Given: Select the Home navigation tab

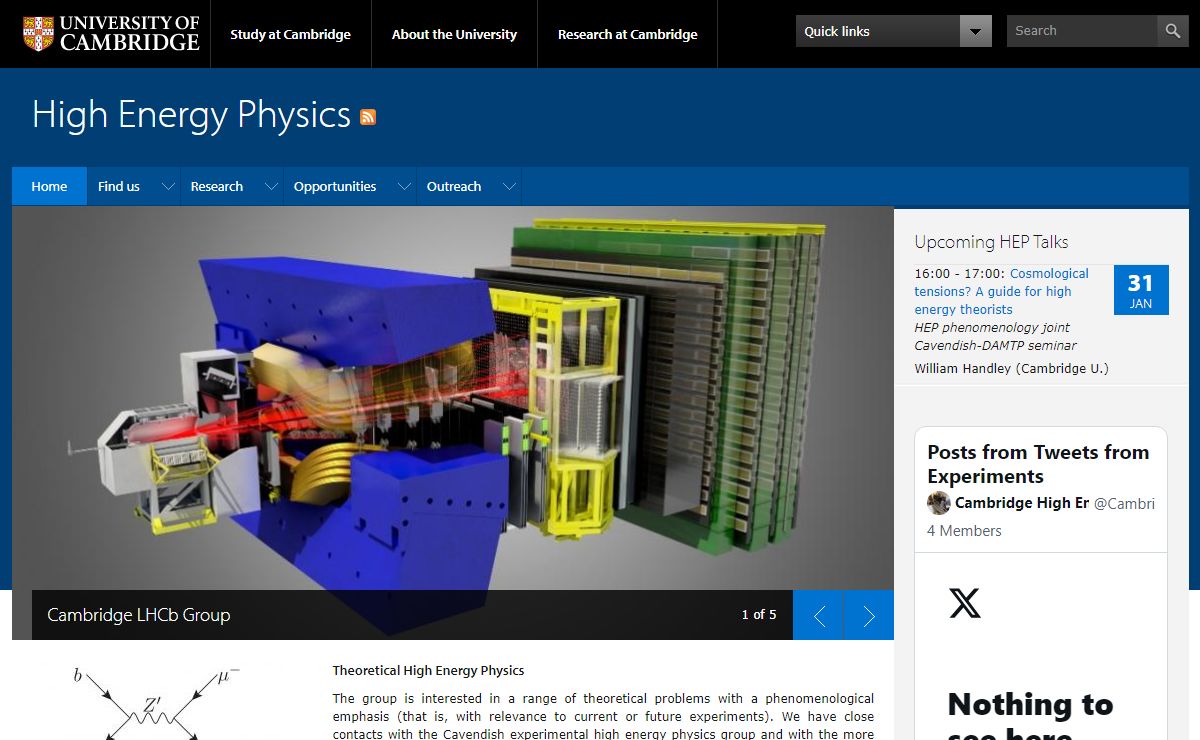Looking at the screenshot, I should coord(49,187).
